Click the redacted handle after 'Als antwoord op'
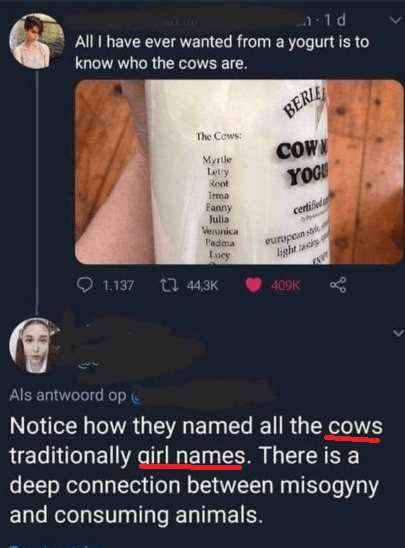405x548 pixels. 203,394
